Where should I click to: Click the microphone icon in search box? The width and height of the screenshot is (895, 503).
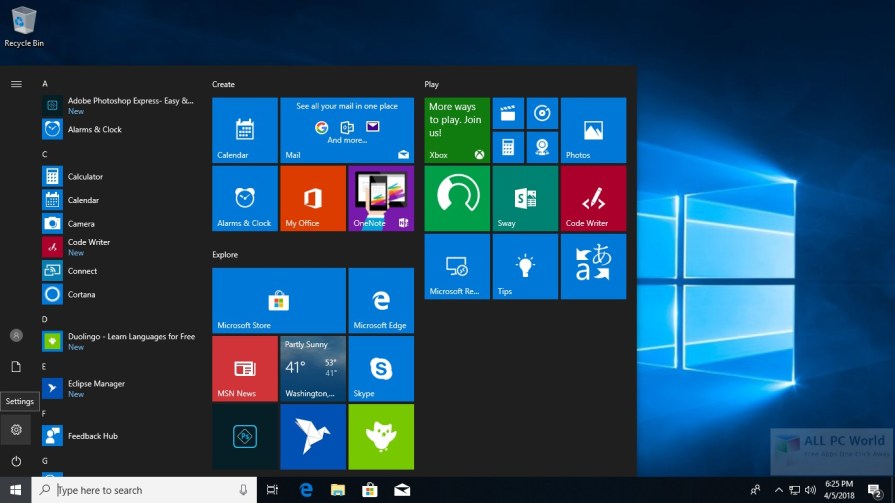(x=243, y=490)
